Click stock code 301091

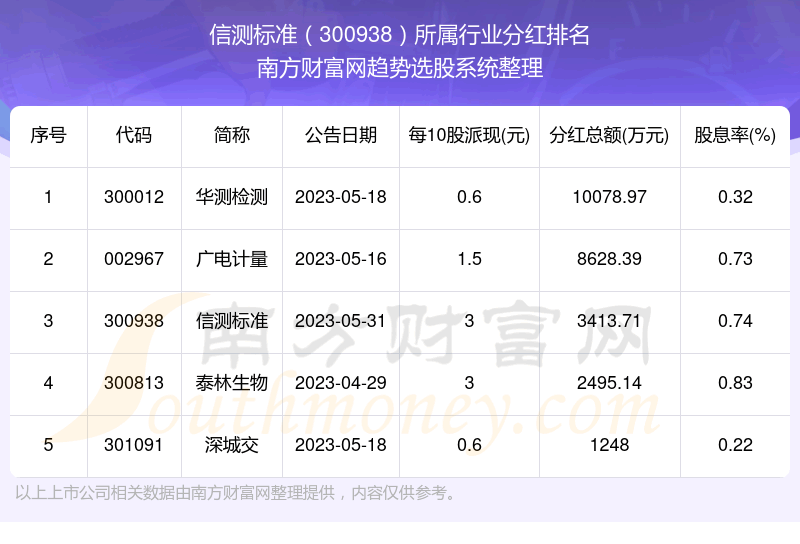point(134,445)
